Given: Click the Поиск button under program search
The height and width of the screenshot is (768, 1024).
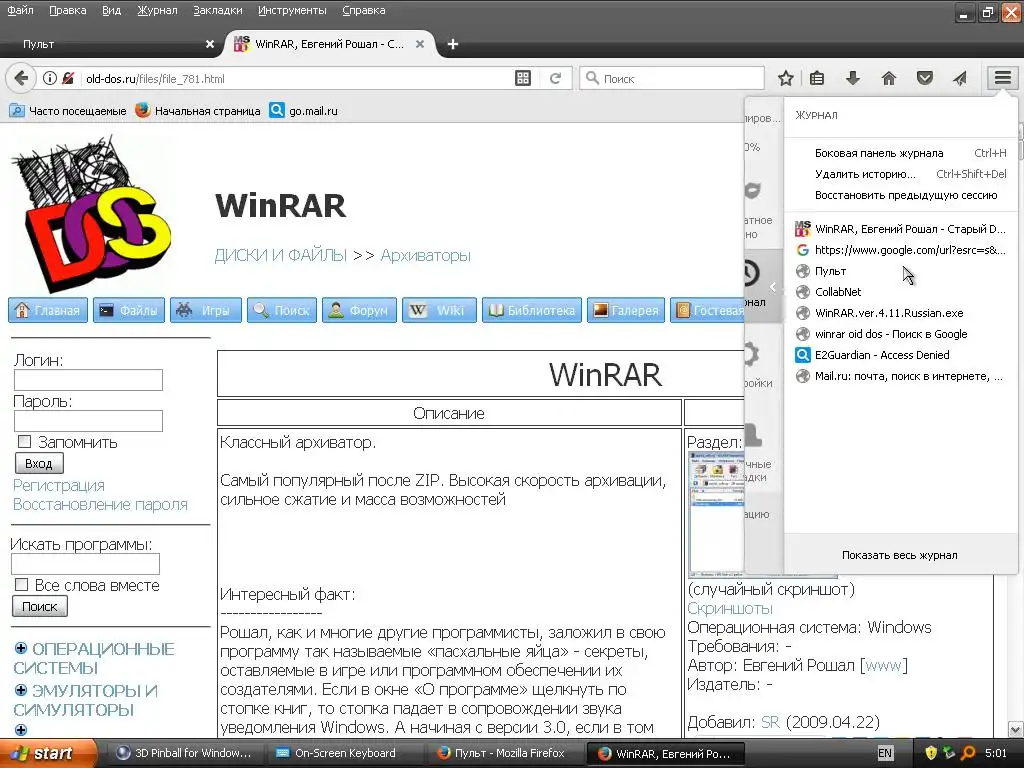Looking at the screenshot, I should (x=40, y=606).
